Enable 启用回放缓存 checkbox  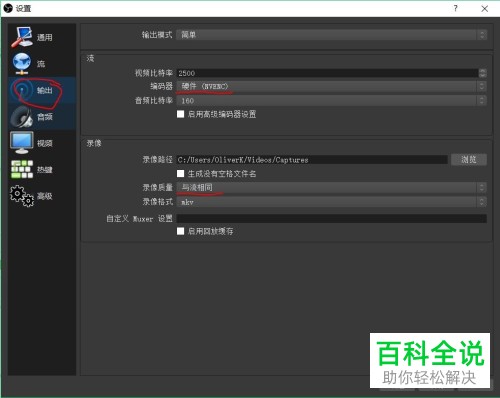click(180, 231)
